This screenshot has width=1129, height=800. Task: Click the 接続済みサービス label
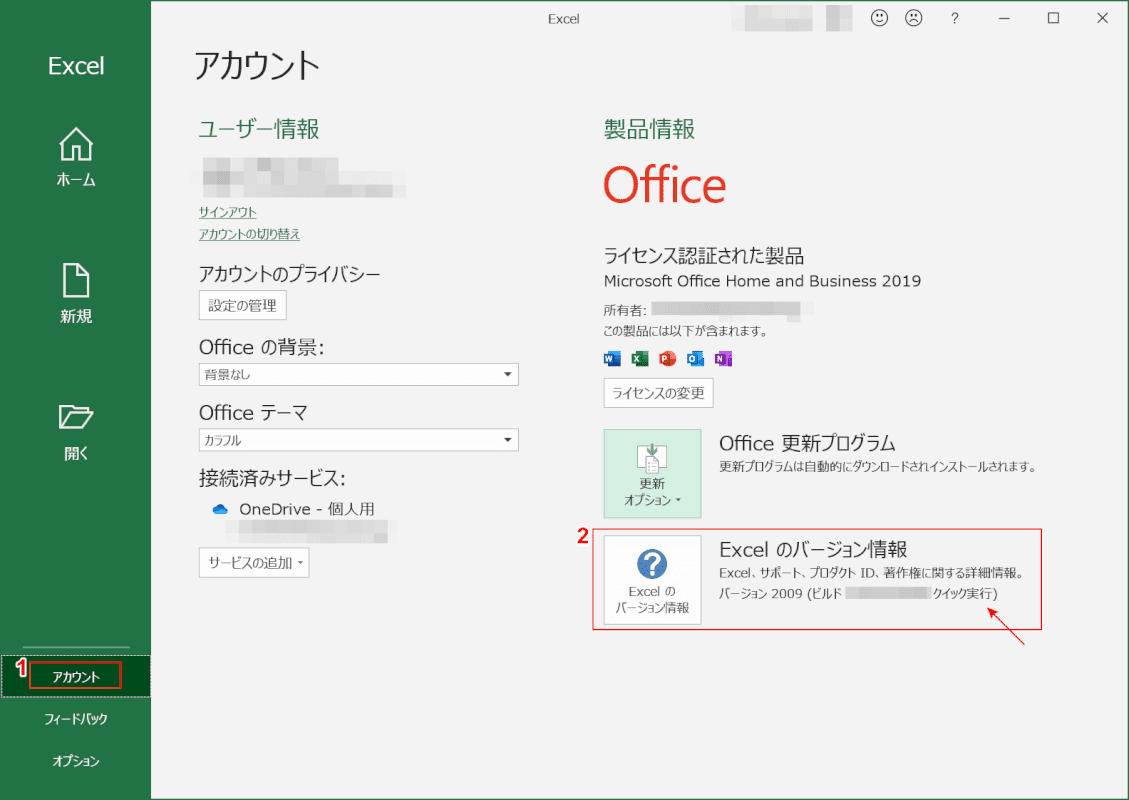[272, 477]
